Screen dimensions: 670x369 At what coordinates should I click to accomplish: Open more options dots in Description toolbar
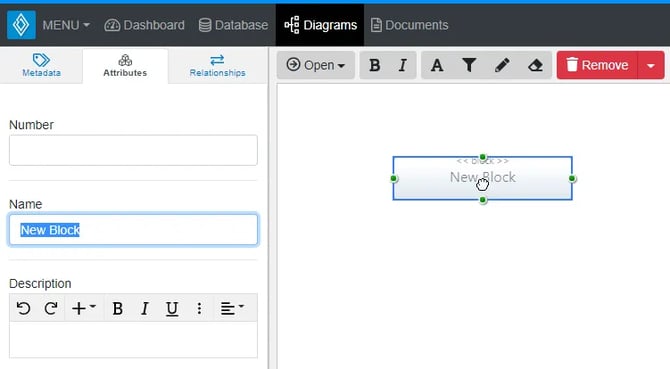point(199,308)
